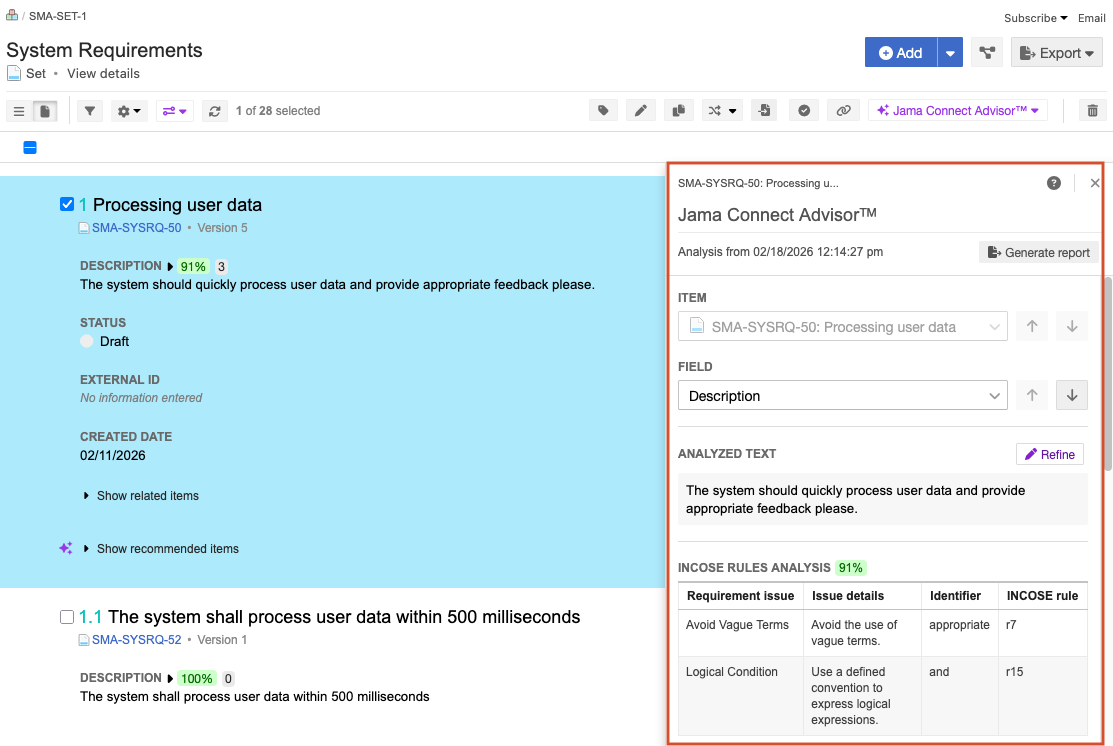Click the filter funnel icon
This screenshot has width=1113, height=746.
(x=90, y=111)
